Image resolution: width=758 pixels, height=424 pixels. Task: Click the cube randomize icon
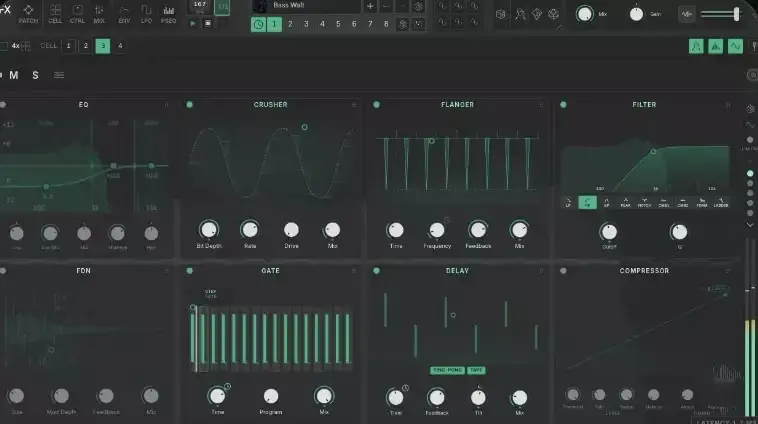click(x=501, y=15)
